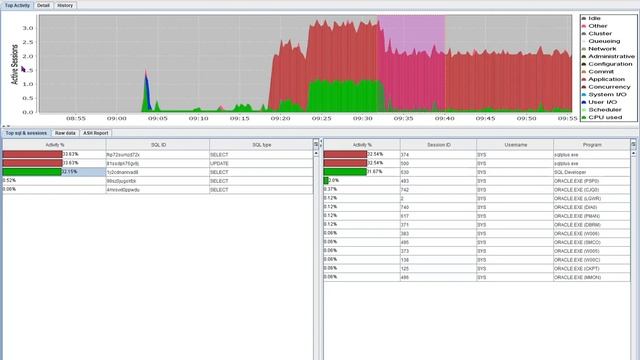This screenshot has width=640, height=360.
Task: Click the Other legend entry
Action: click(x=594, y=26)
